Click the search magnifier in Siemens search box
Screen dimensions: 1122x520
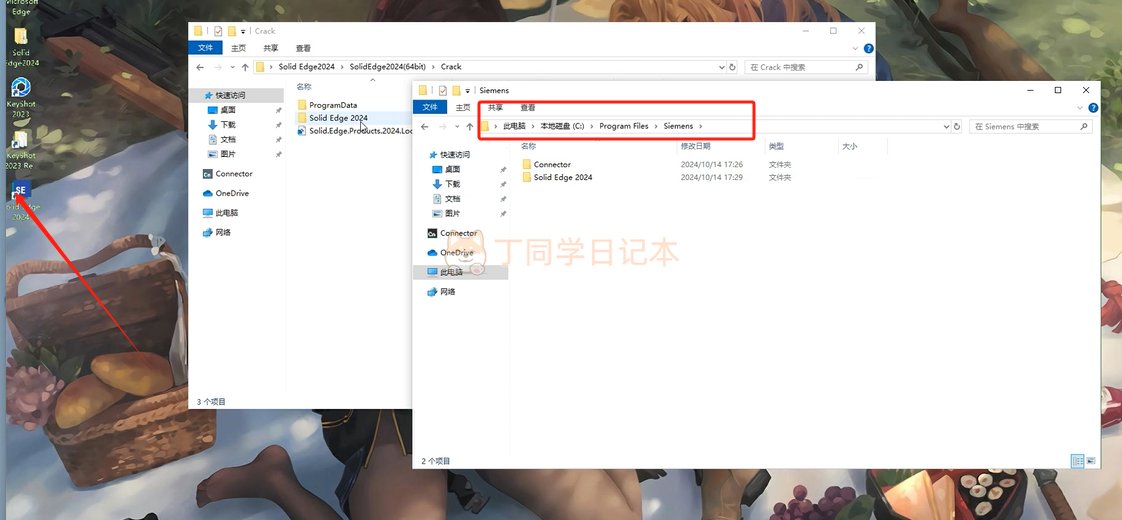[1084, 126]
